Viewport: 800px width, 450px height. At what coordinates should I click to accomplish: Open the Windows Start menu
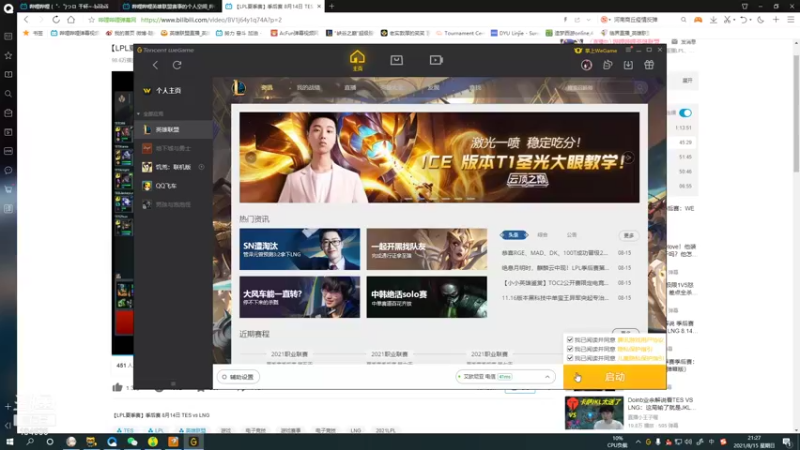coord(9,442)
